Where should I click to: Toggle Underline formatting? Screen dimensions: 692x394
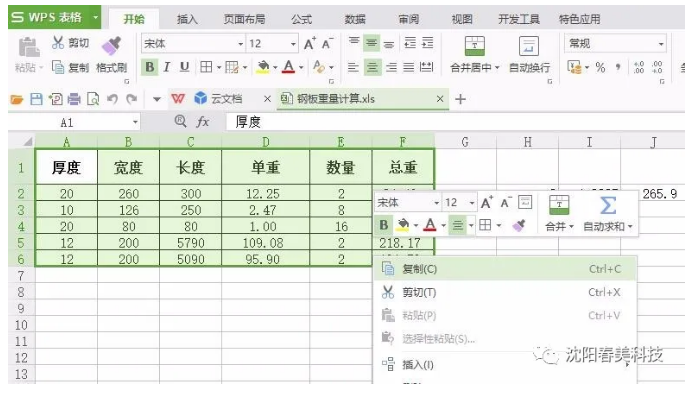point(184,67)
